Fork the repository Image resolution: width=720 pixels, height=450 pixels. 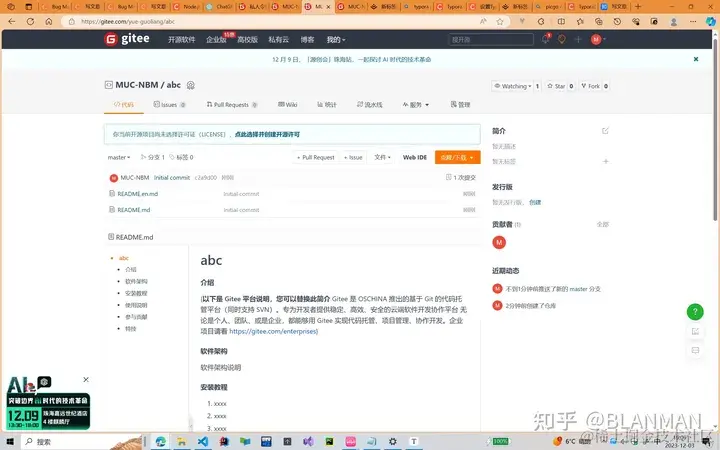(591, 86)
